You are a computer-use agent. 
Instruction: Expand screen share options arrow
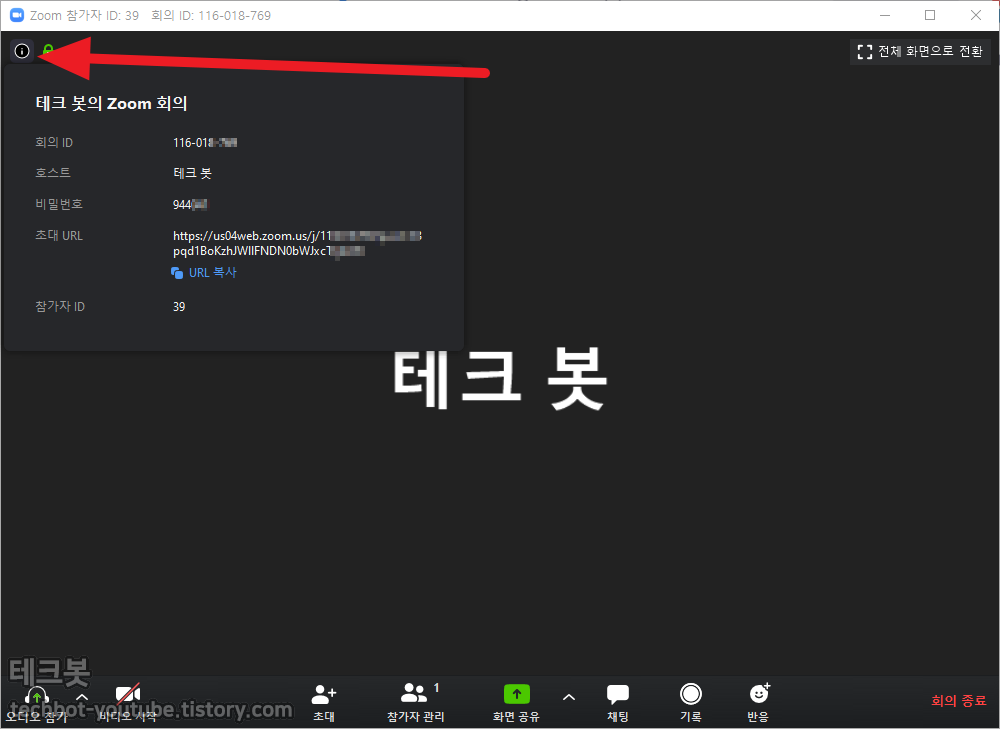(569, 697)
